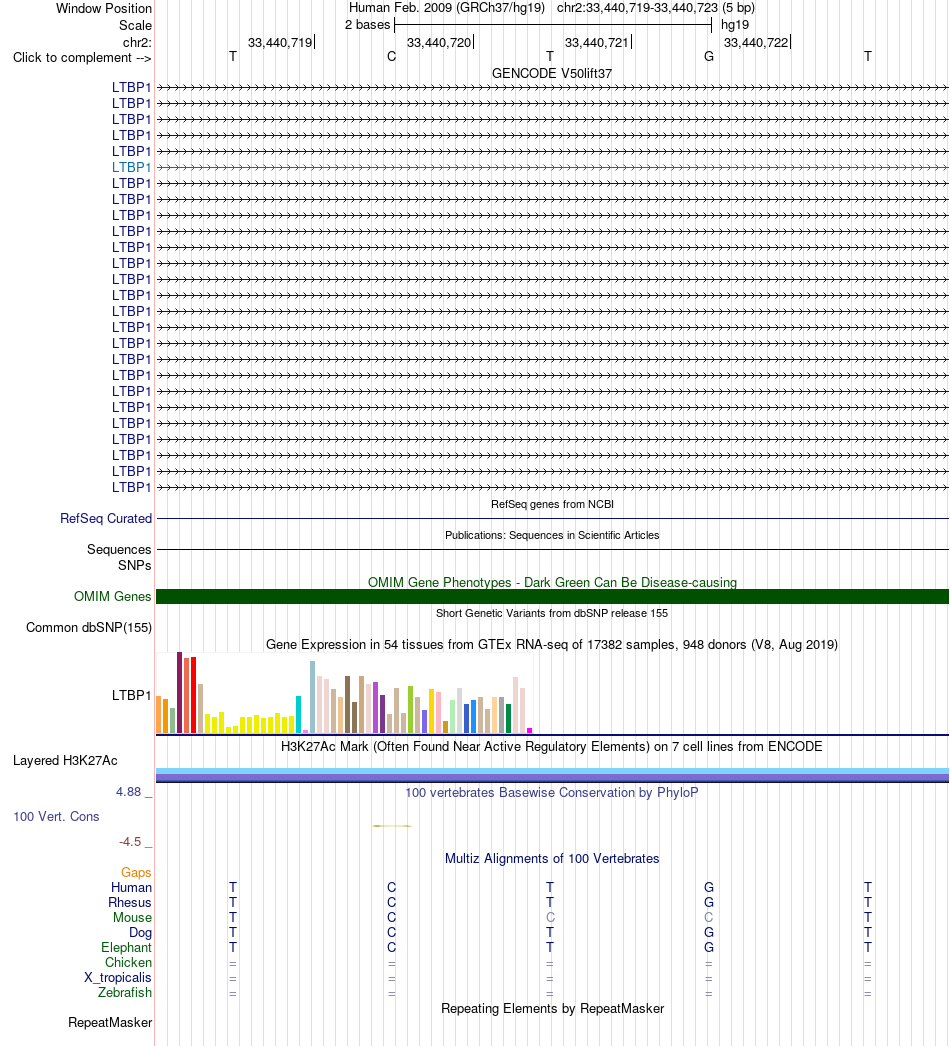Open the RefSeq genes from NCBI title
The height and width of the screenshot is (1046, 950).
[552, 504]
